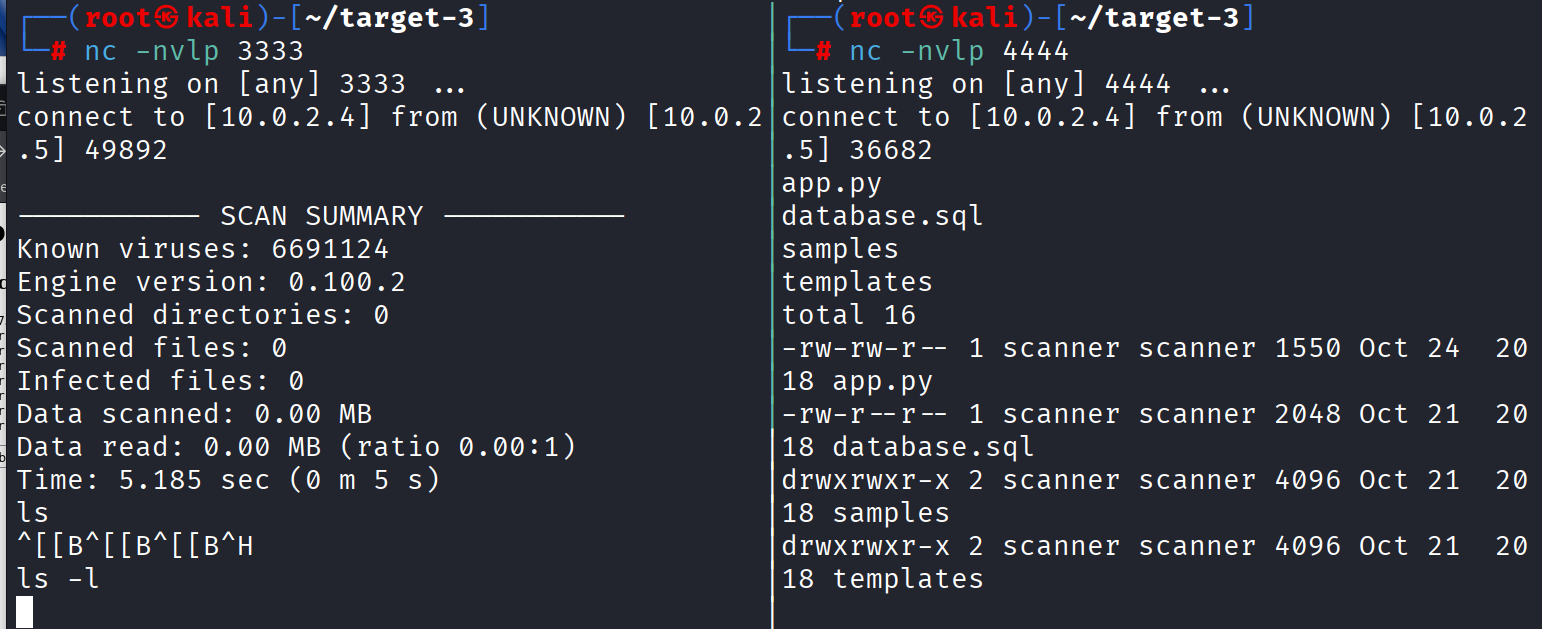The image size is (1542, 629).
Task: Click the 'Known viruses: 6691124' line
Action: 202,249
